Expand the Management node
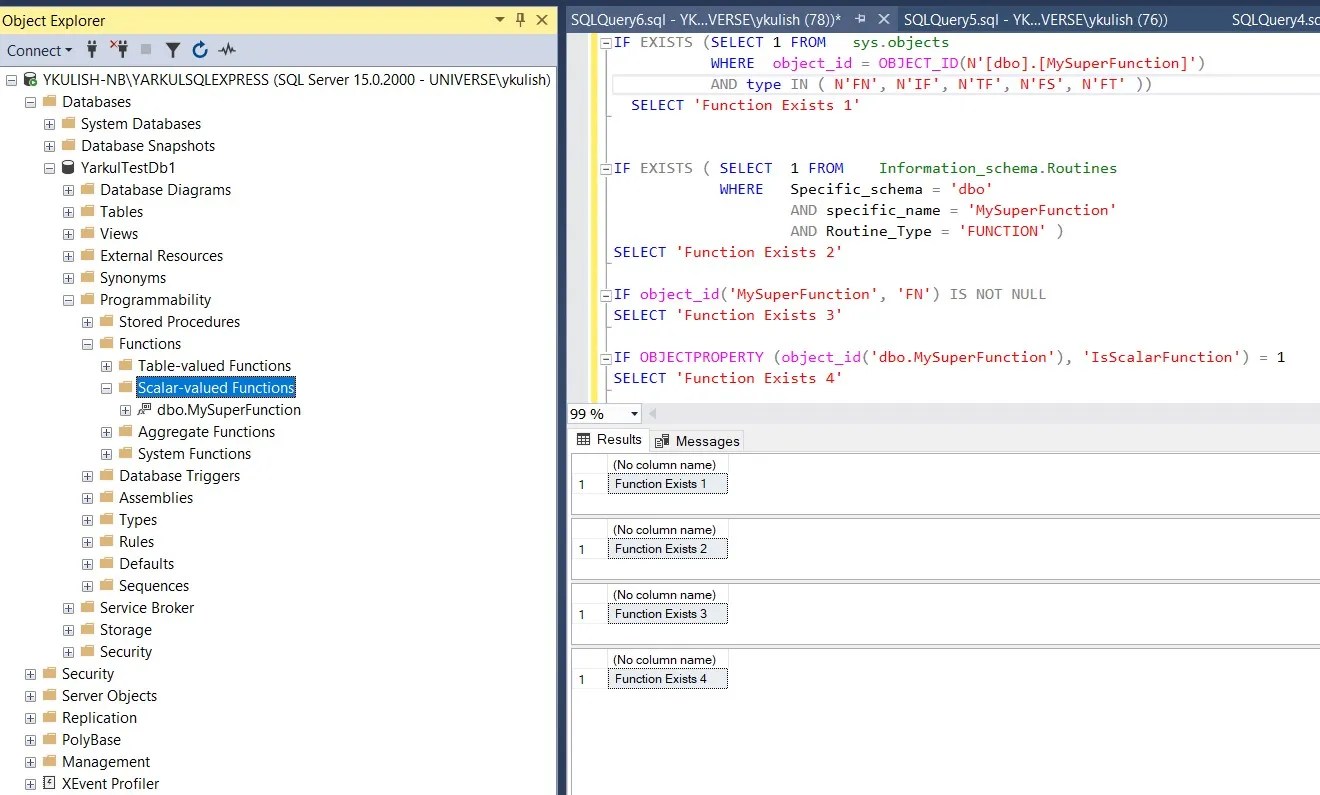 (x=30, y=762)
